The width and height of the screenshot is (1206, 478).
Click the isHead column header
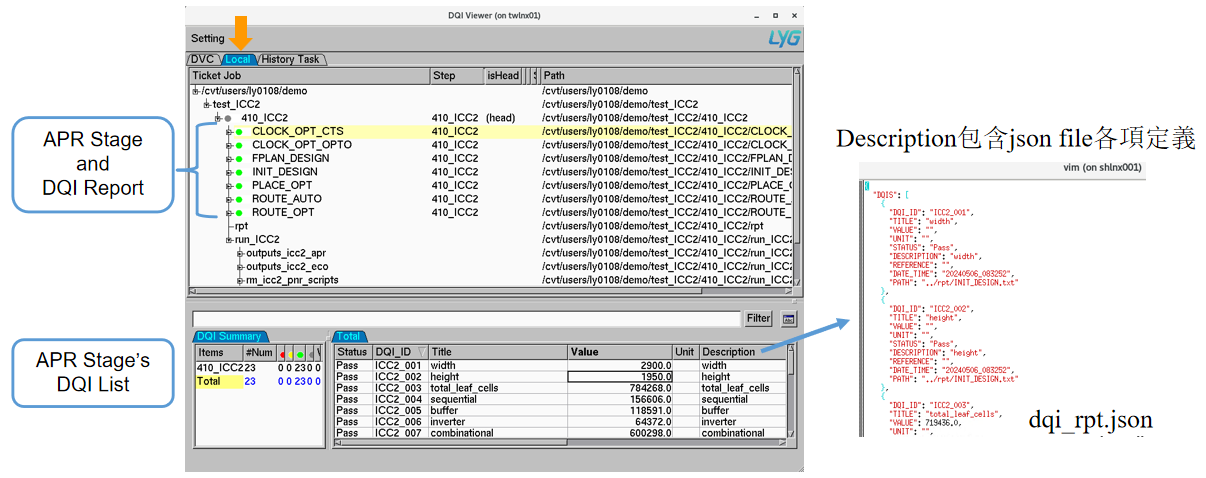503,75
